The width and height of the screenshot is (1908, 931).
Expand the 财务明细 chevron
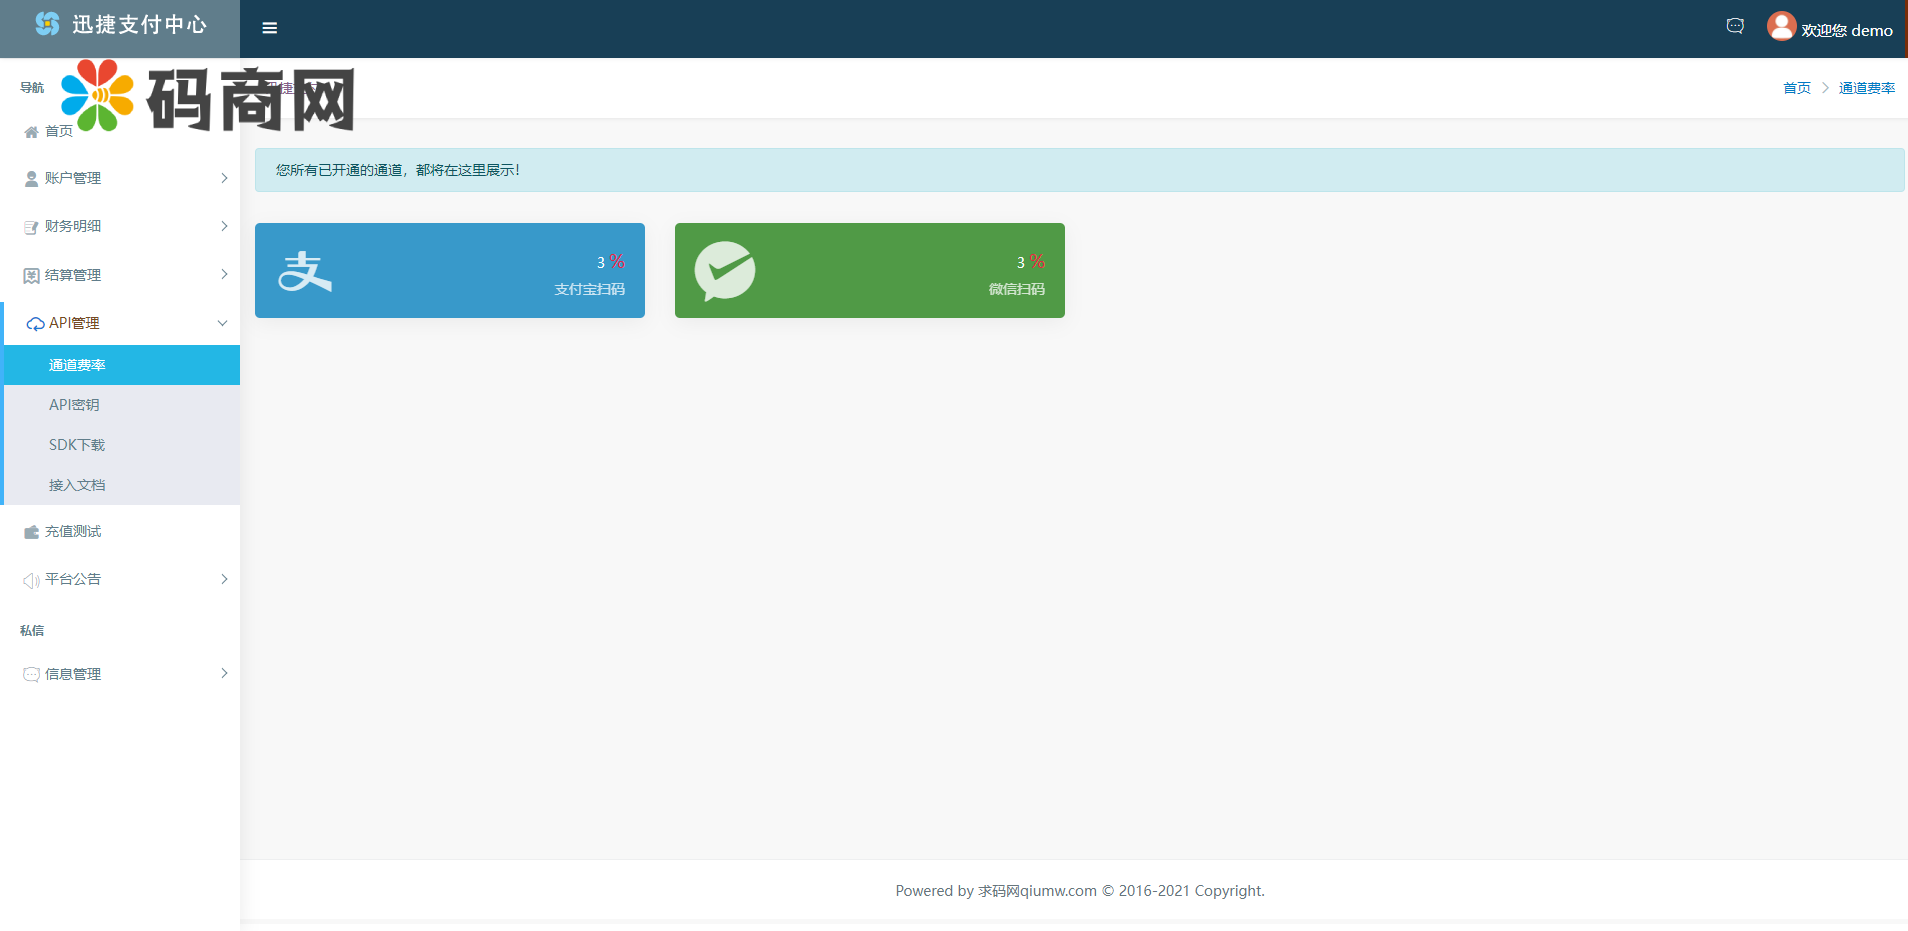(224, 226)
